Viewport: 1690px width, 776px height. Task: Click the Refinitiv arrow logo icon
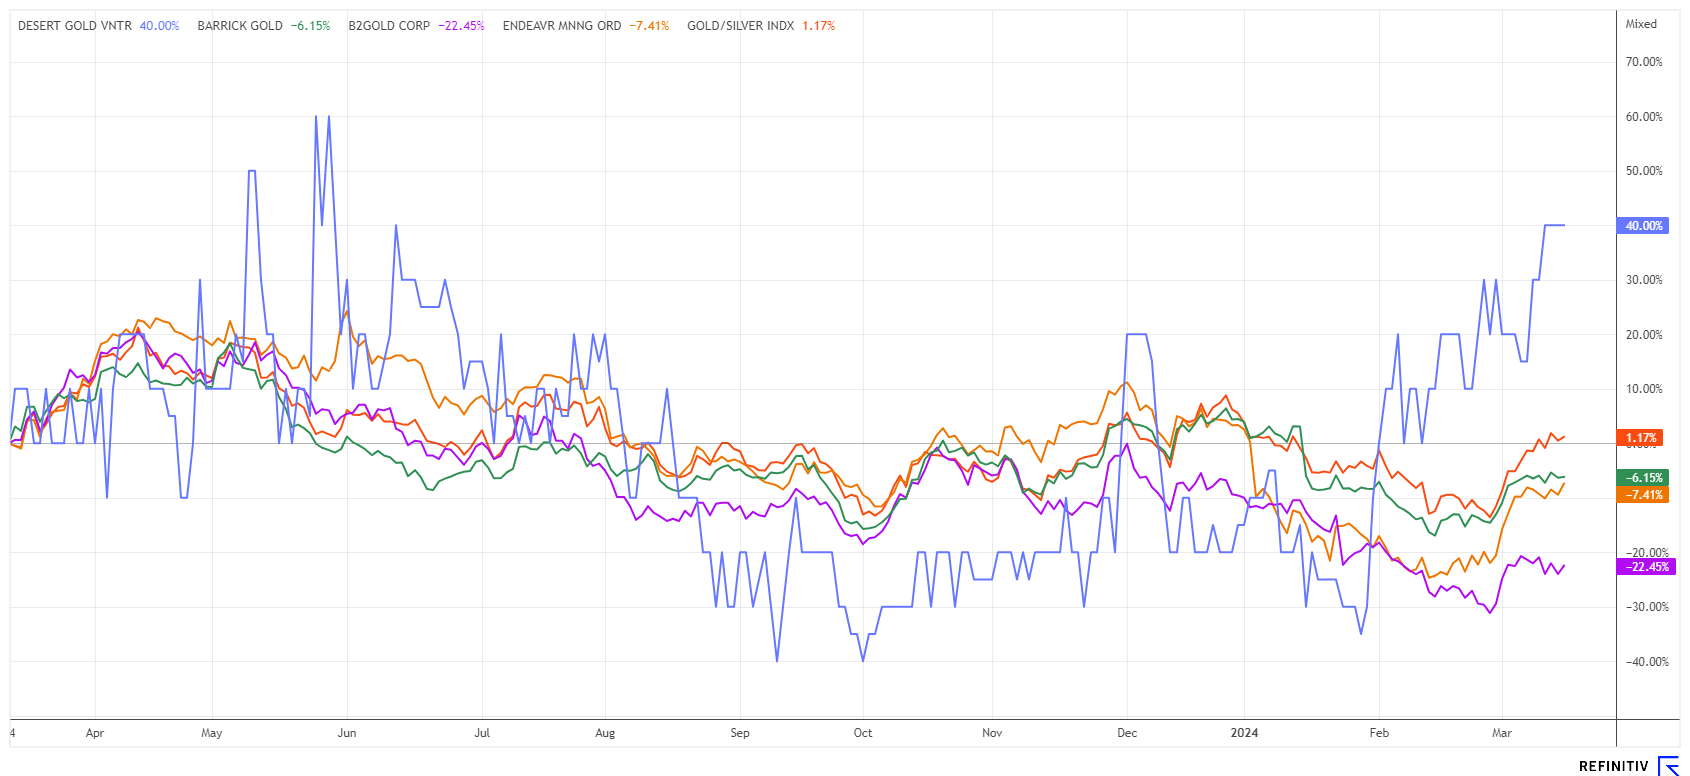(1668, 766)
